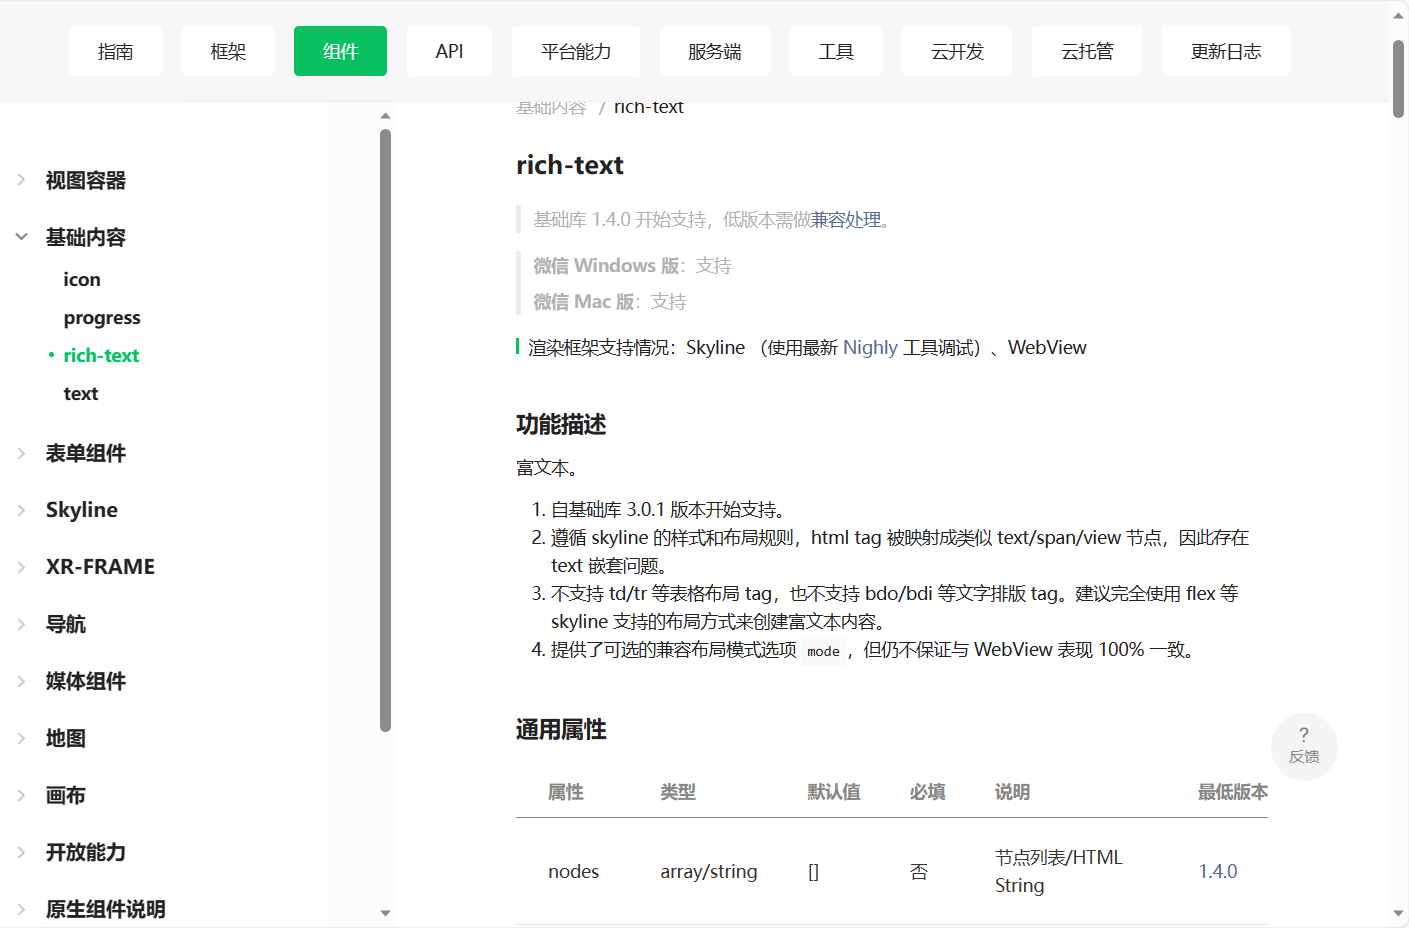
Task: Open the 导航 sidebar category
Action: 66,625
